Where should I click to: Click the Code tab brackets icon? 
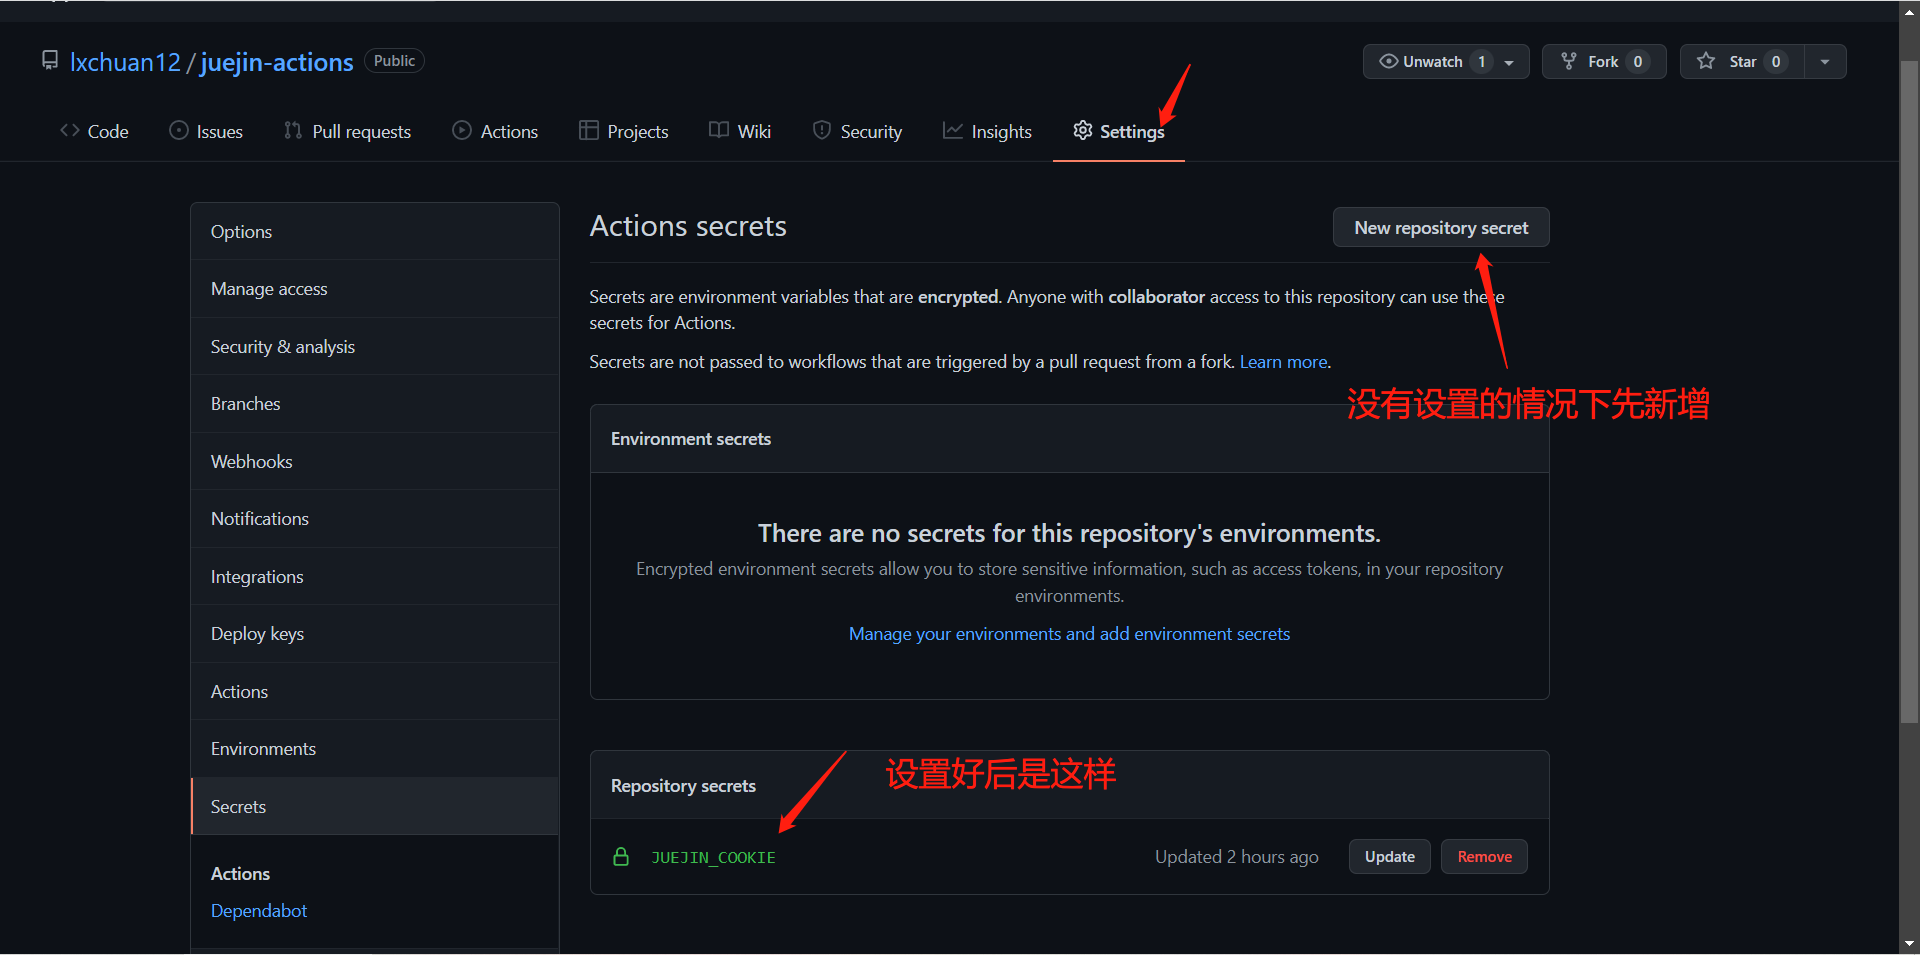point(70,131)
